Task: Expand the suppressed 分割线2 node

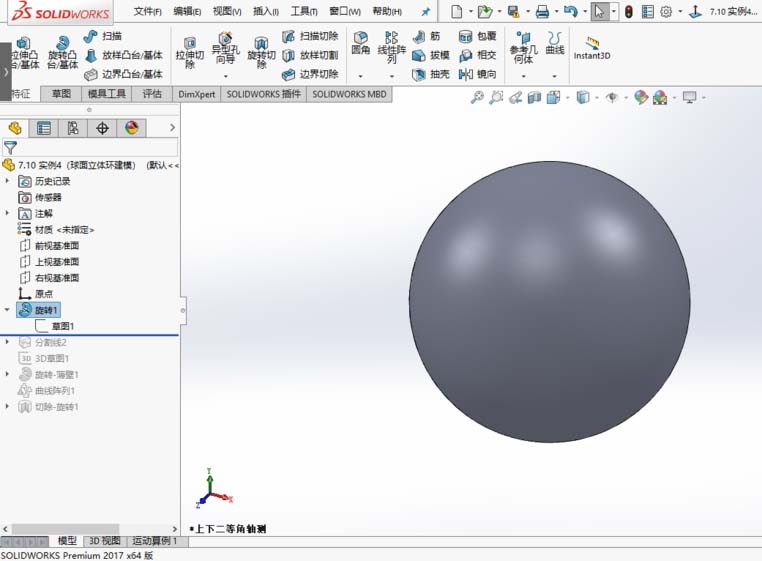Action: [x=7, y=342]
